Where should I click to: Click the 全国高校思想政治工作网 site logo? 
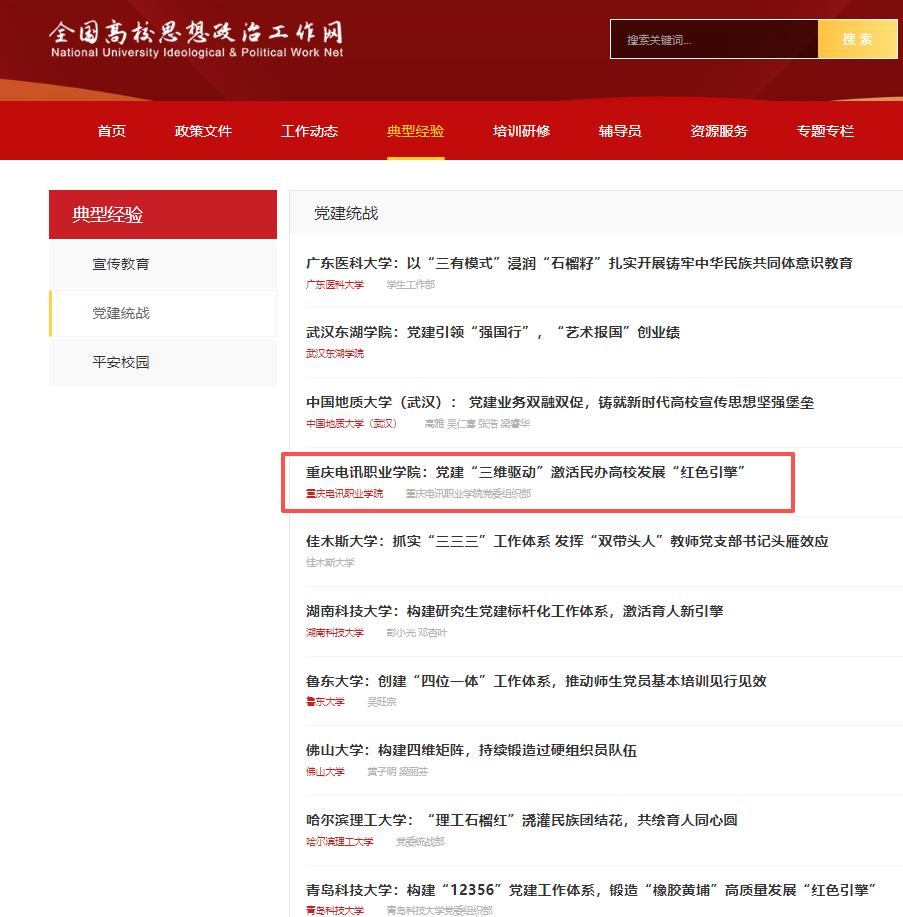(196, 39)
